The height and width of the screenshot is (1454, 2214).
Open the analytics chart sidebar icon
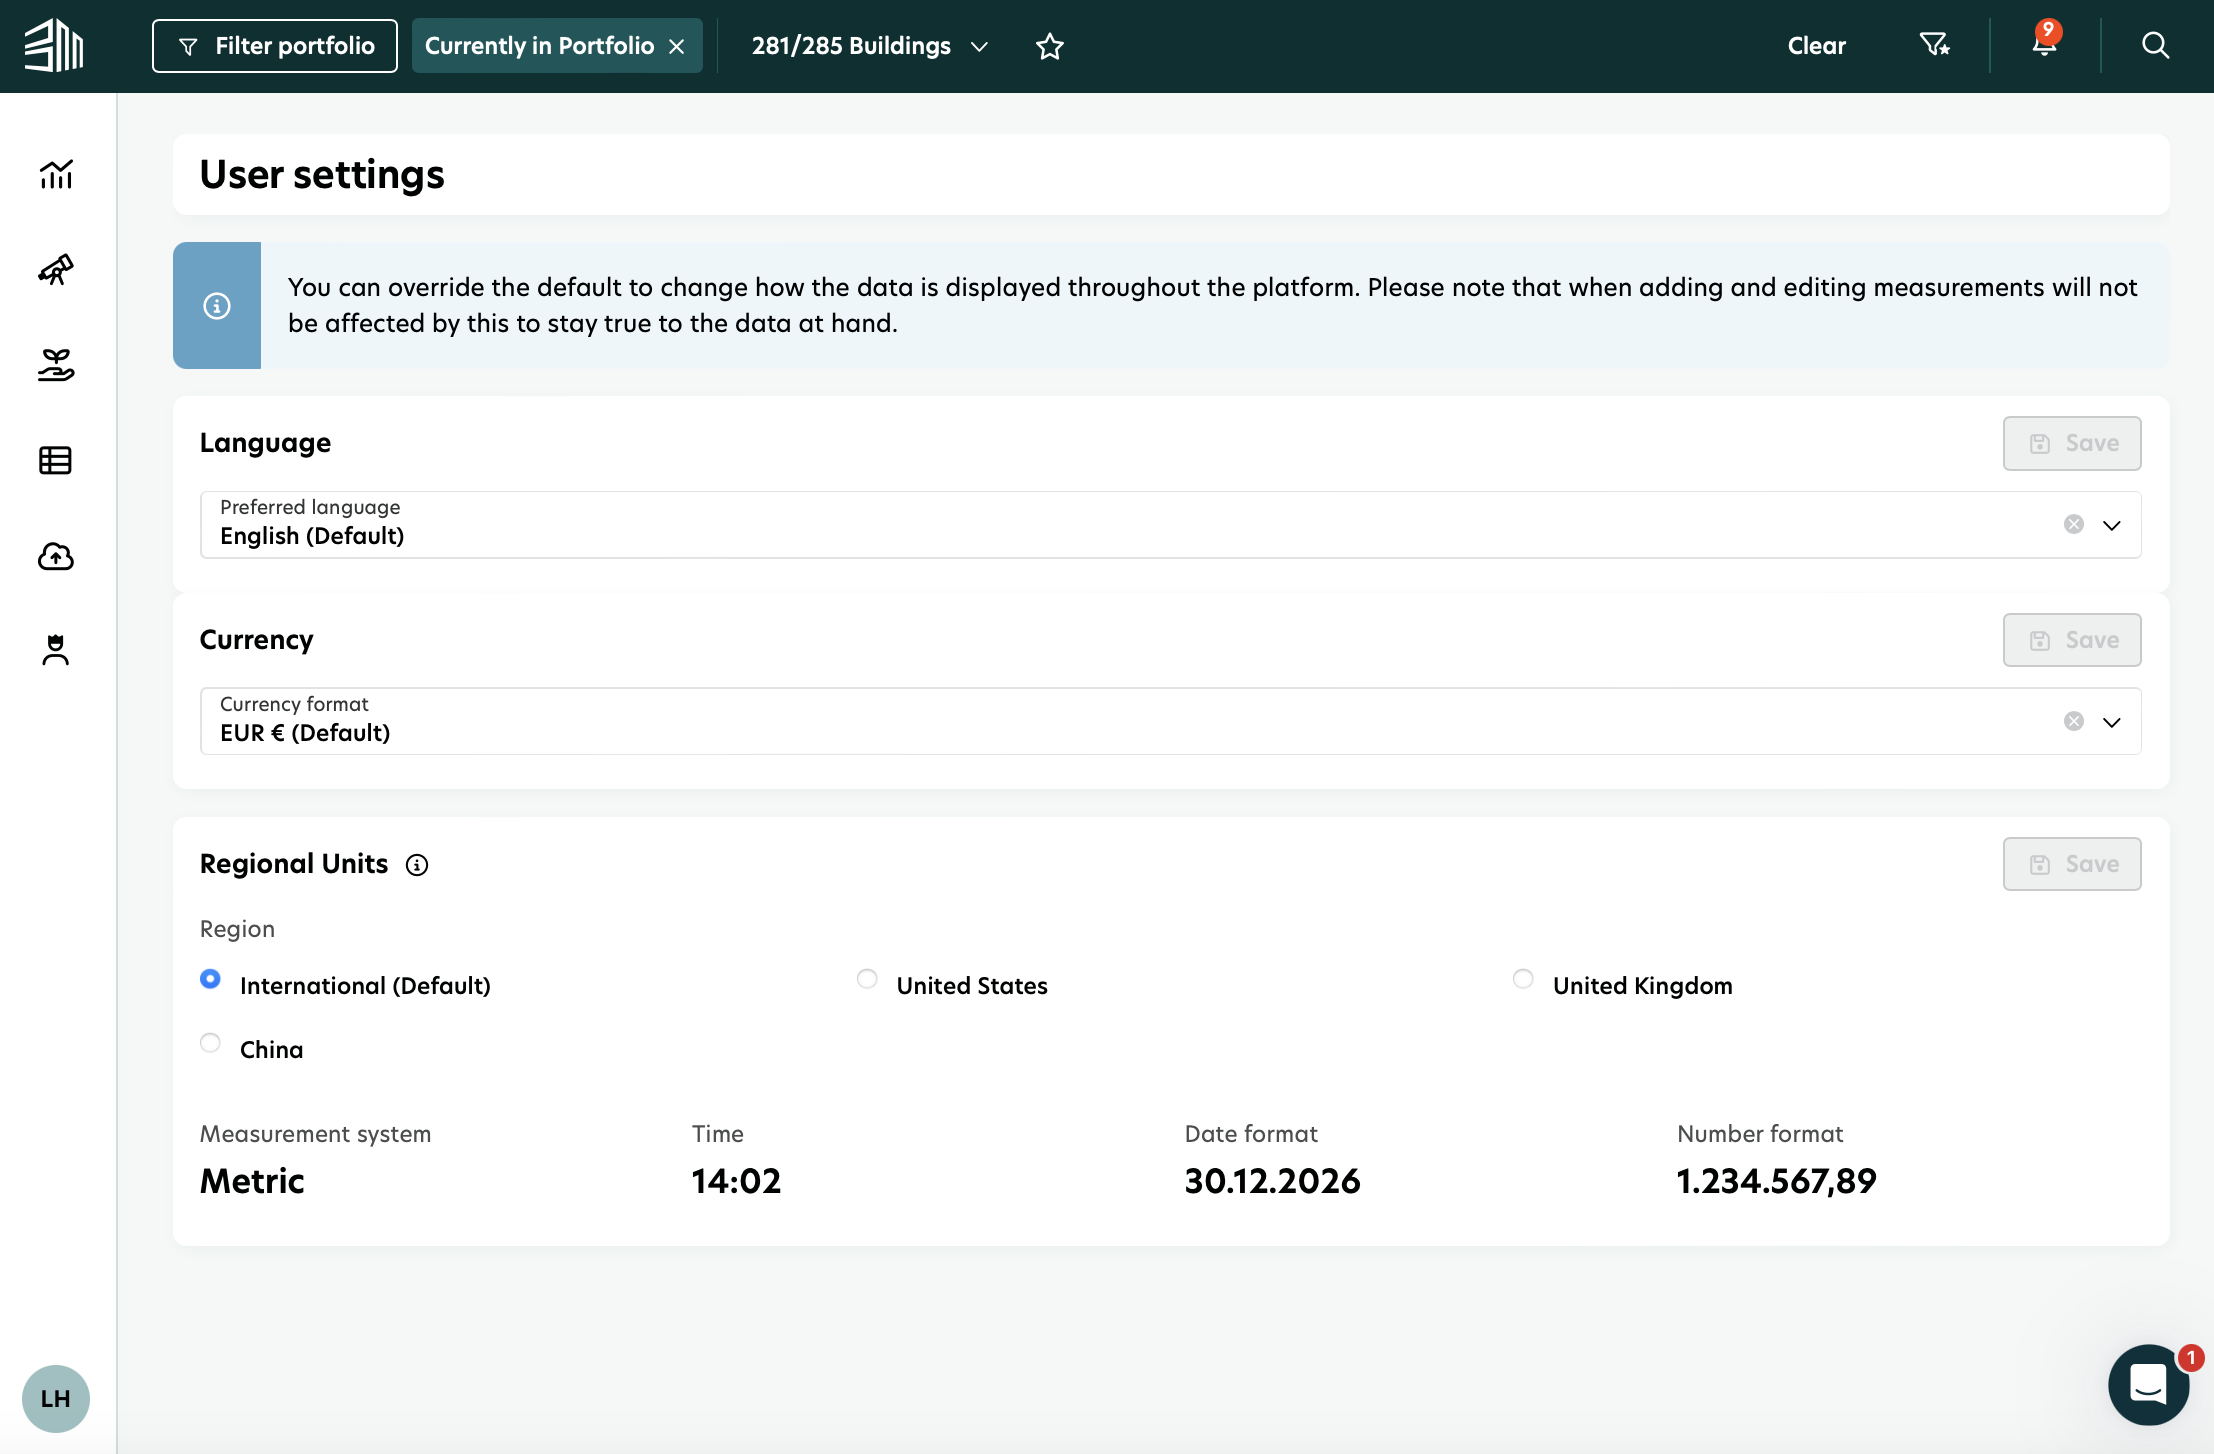56,174
